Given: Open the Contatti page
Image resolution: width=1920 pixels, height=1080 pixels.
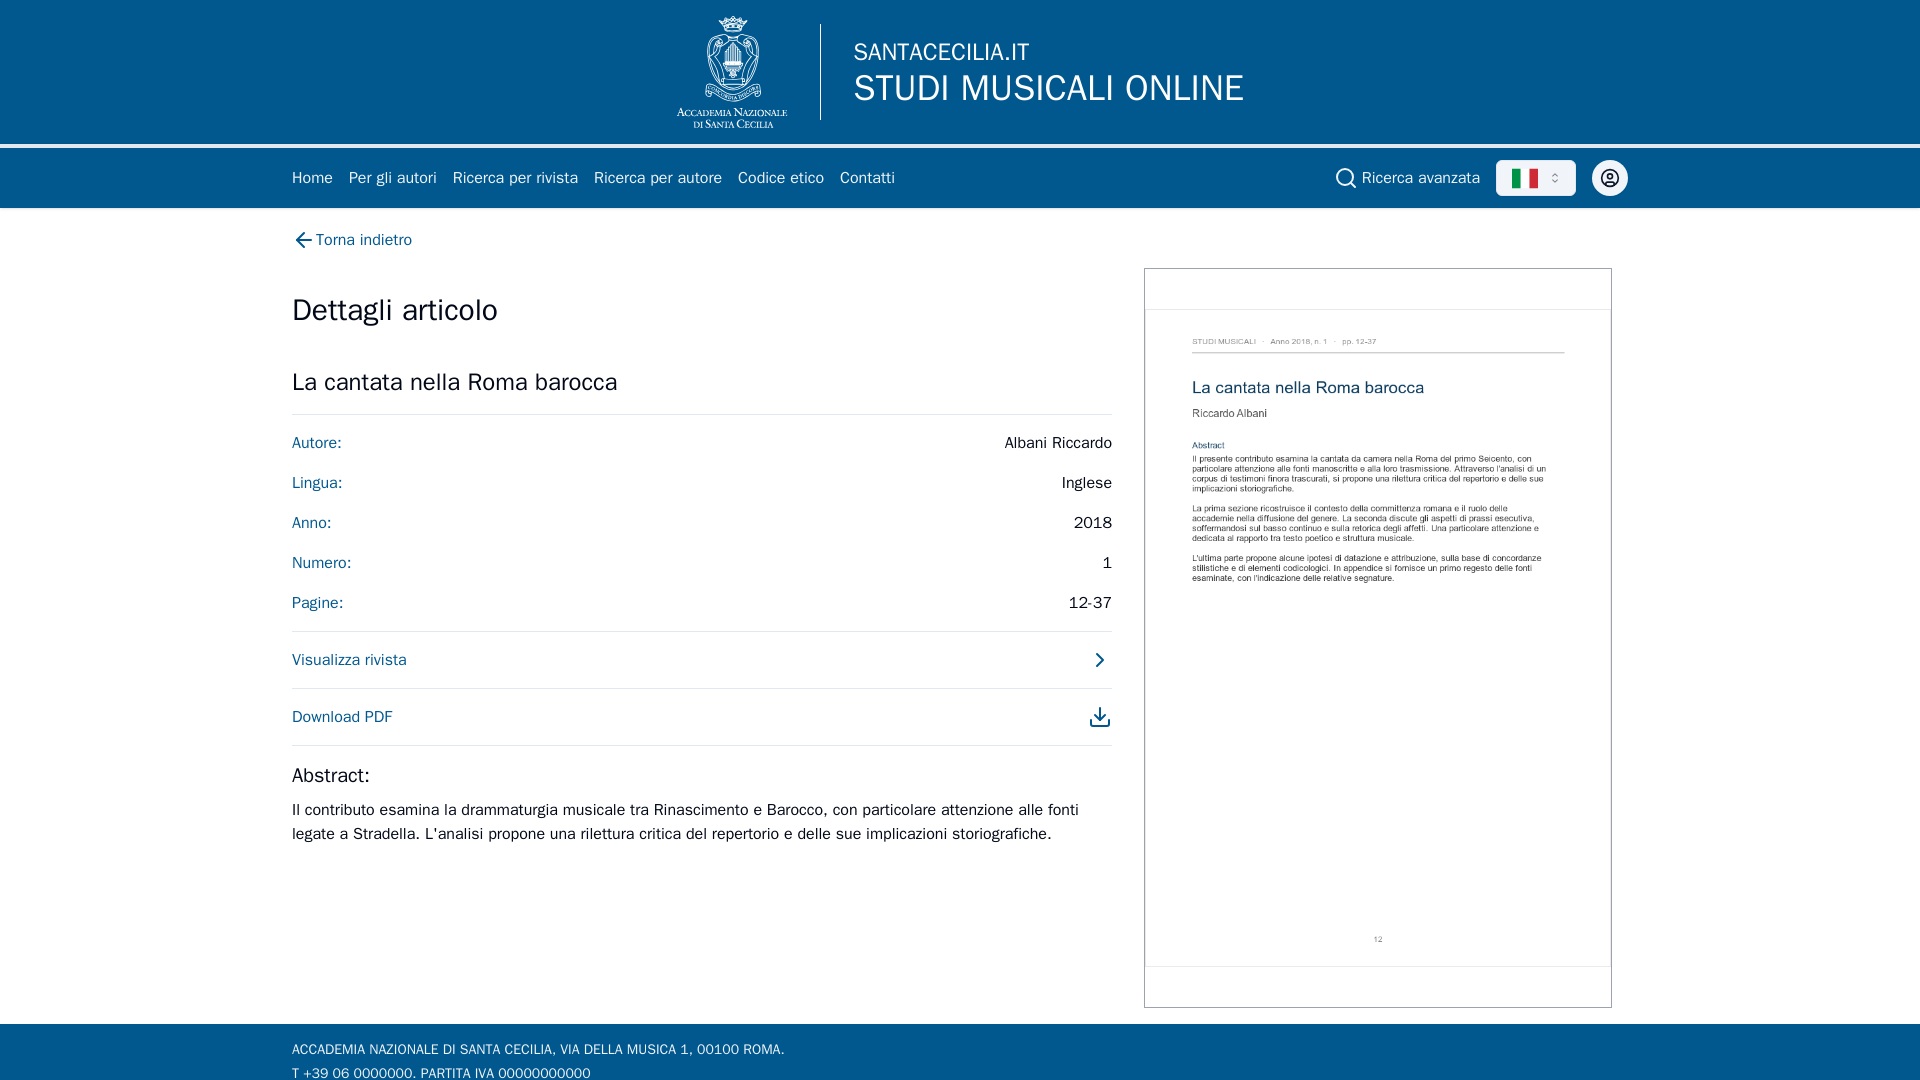Looking at the screenshot, I should pyautogui.click(x=867, y=178).
